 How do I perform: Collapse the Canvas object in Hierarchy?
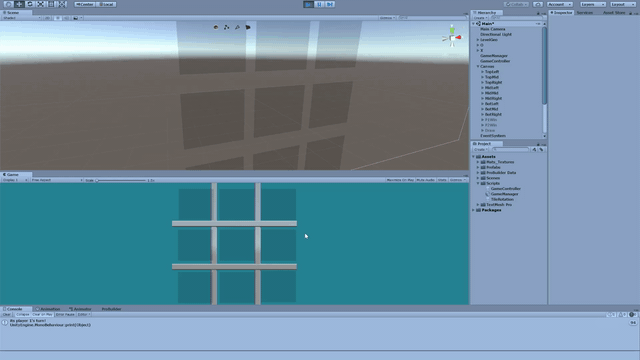click(478, 67)
